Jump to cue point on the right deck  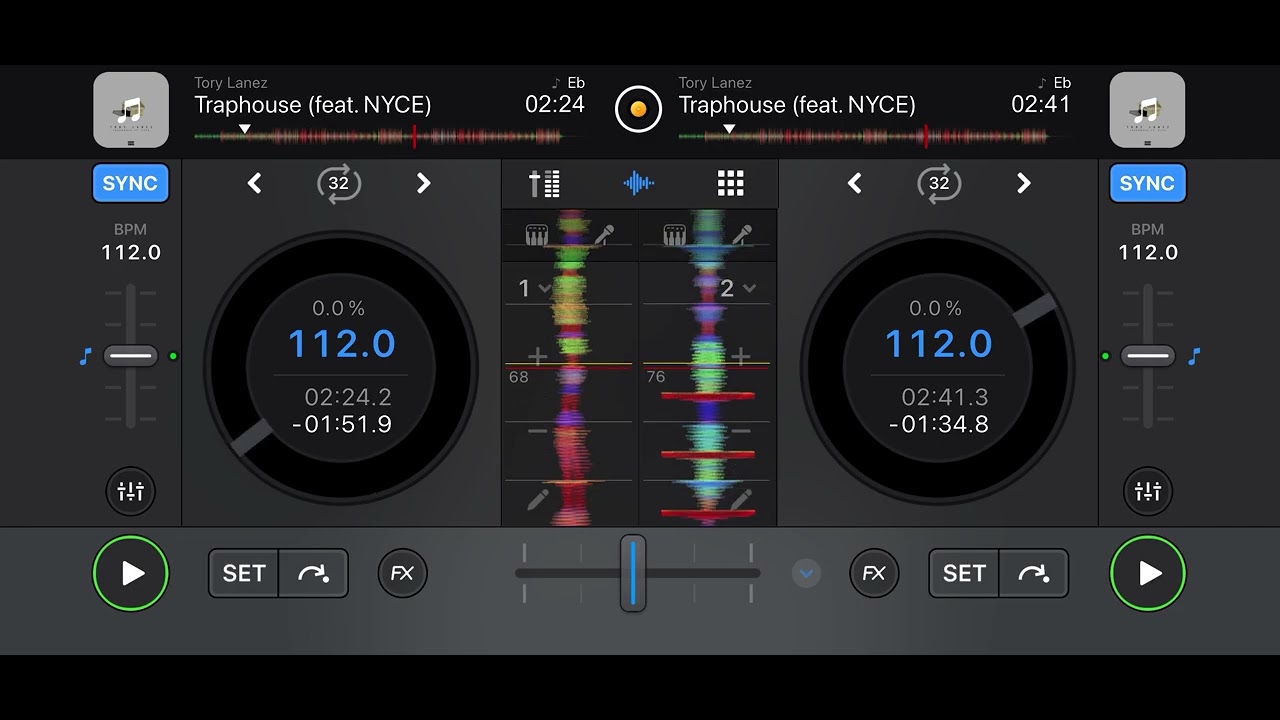tap(1033, 573)
